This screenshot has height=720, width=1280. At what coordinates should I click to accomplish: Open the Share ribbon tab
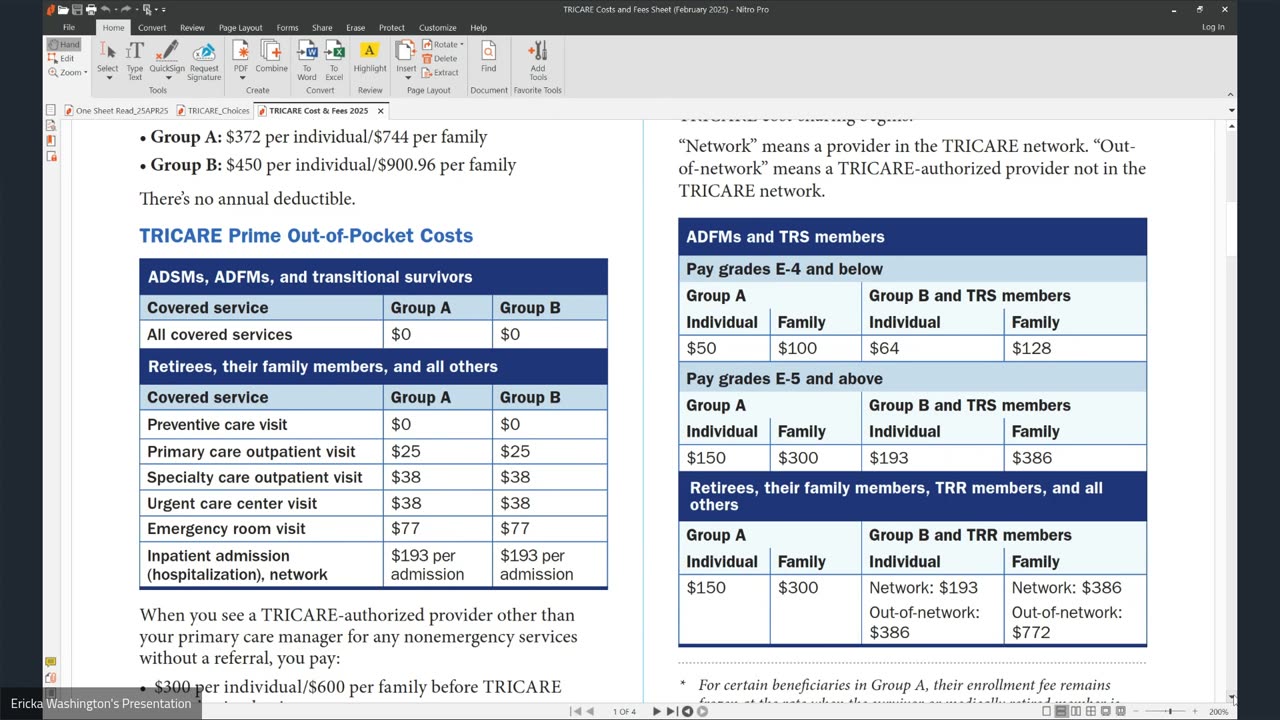click(x=322, y=28)
